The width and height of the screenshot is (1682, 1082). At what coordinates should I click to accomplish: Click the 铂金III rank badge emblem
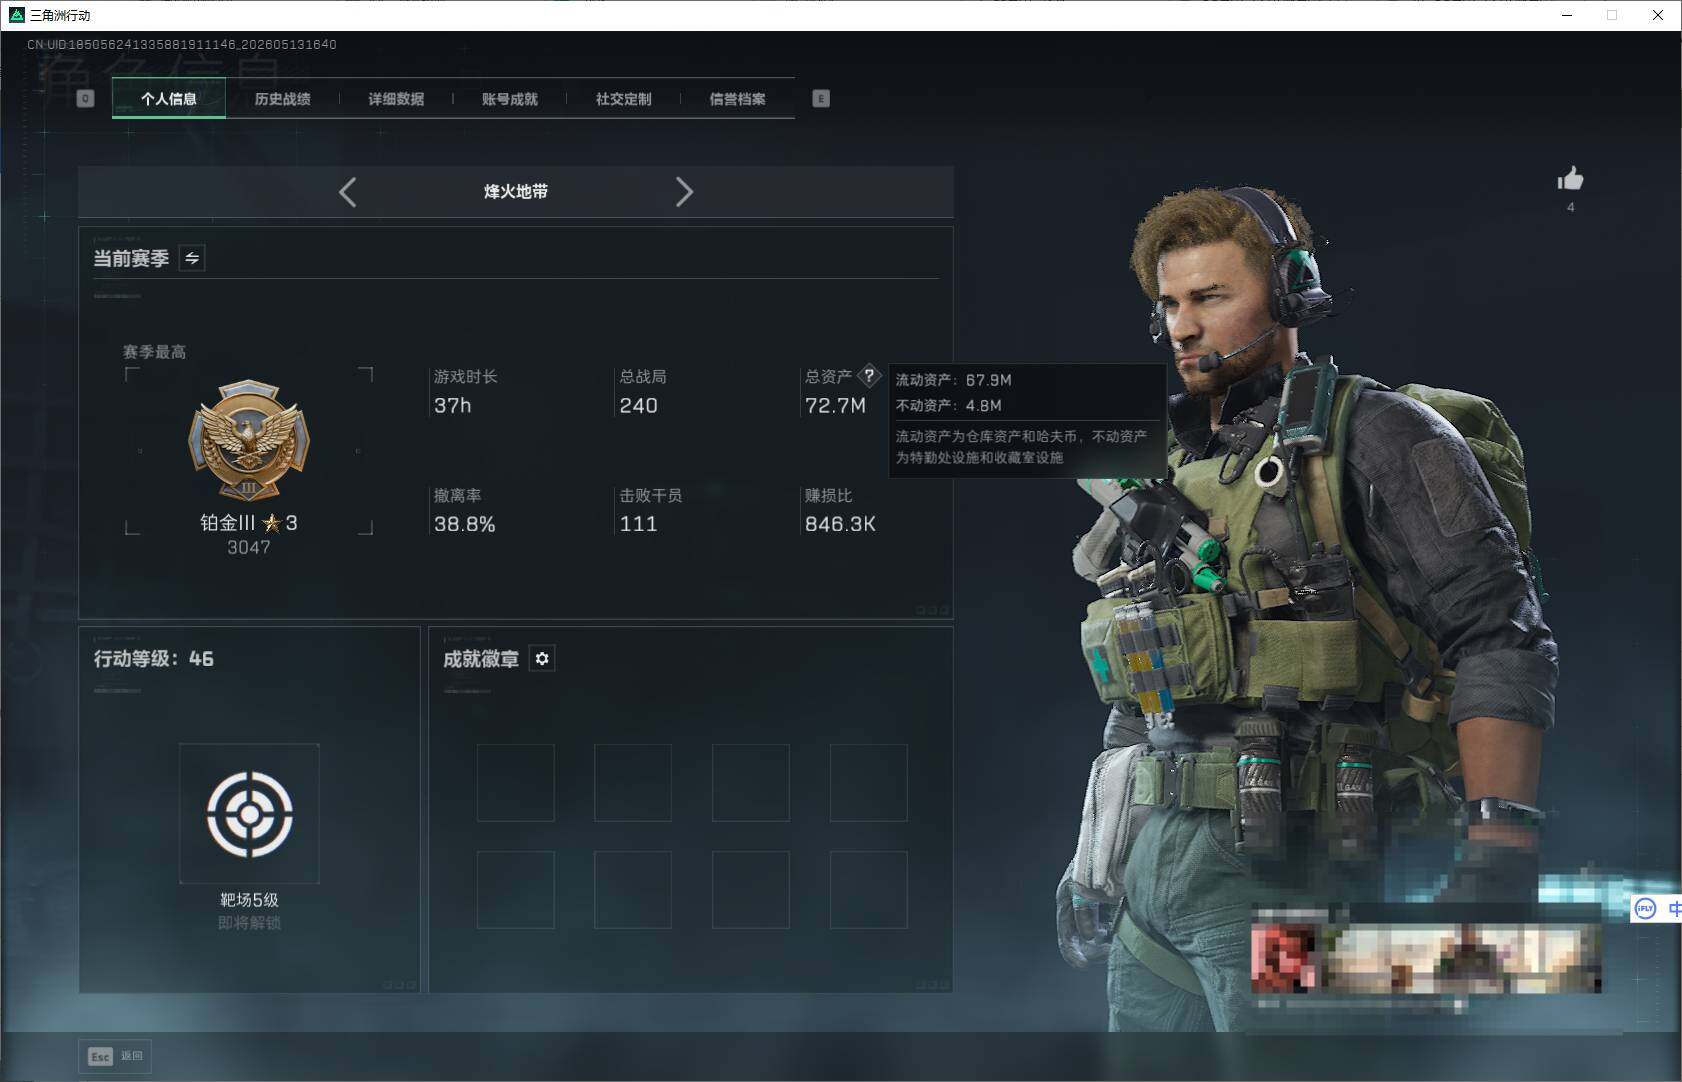pos(249,440)
